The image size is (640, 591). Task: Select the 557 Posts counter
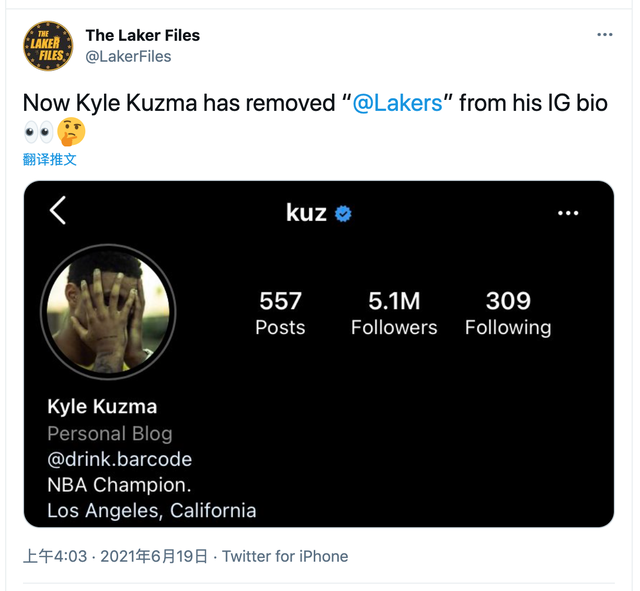pos(280,313)
